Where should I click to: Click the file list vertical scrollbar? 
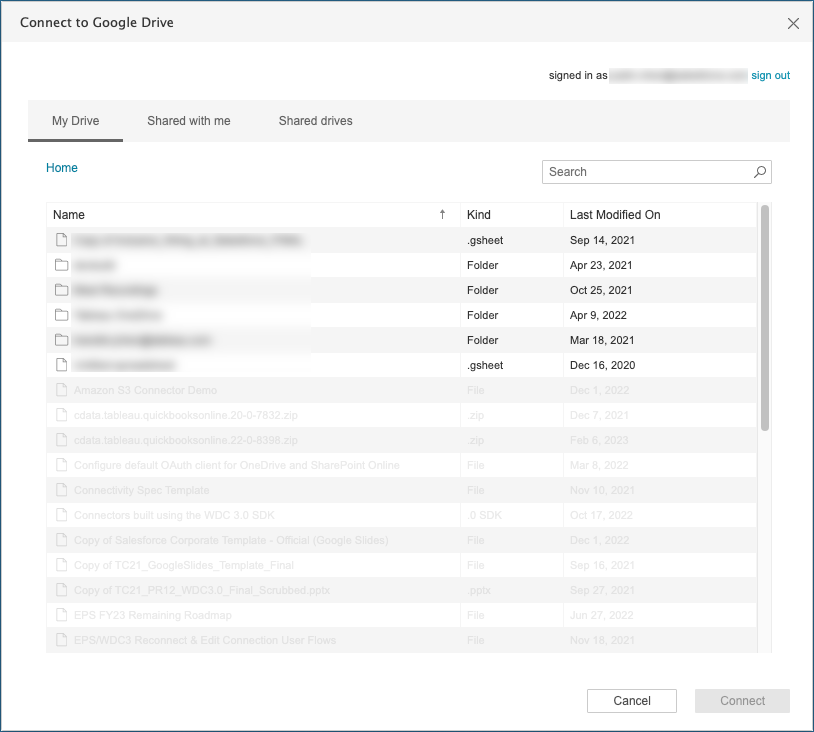point(764,318)
